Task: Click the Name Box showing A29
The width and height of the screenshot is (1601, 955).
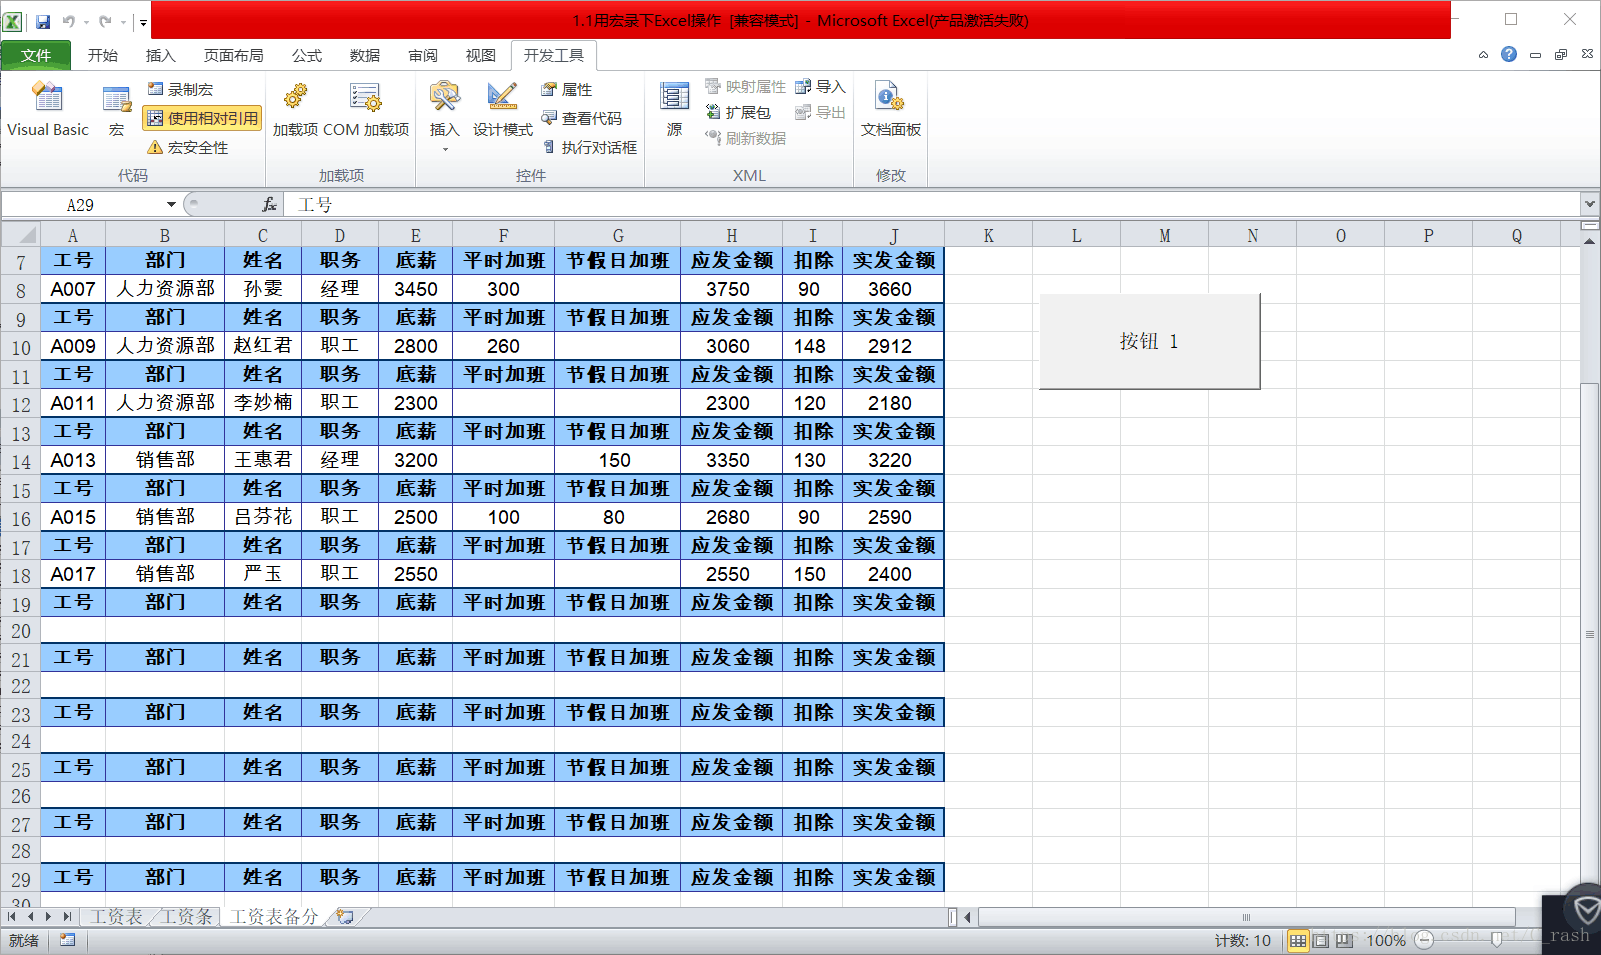Action: pyautogui.click(x=83, y=204)
